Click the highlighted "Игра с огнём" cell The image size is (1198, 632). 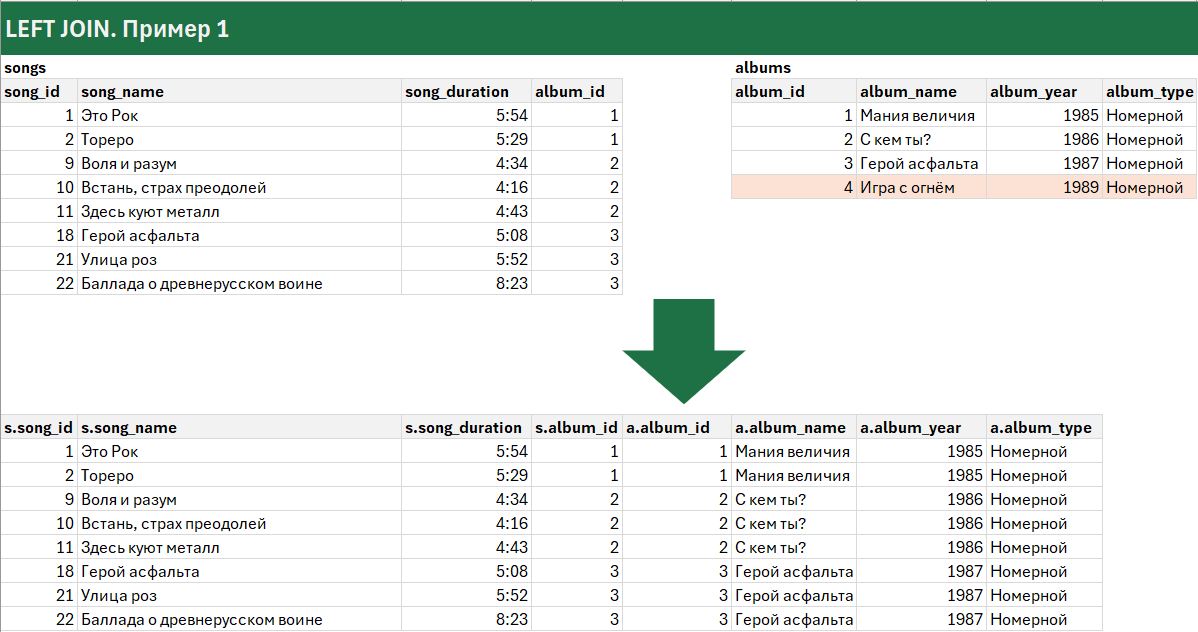[x=920, y=188]
